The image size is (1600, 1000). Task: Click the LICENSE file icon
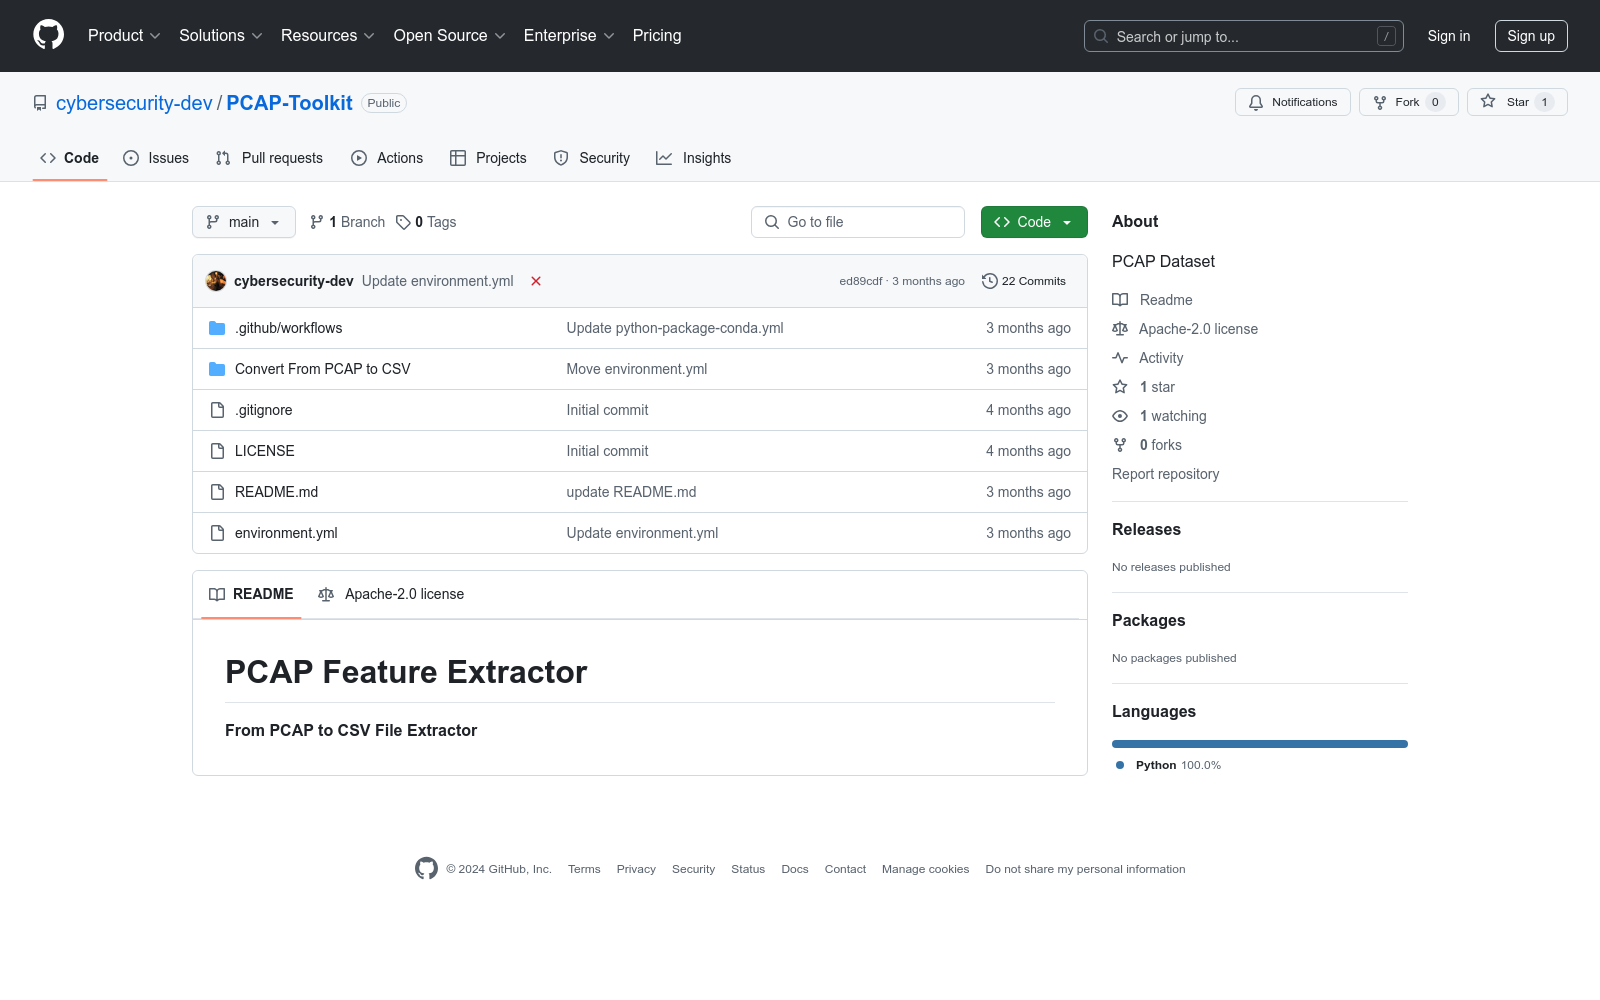[x=217, y=451]
